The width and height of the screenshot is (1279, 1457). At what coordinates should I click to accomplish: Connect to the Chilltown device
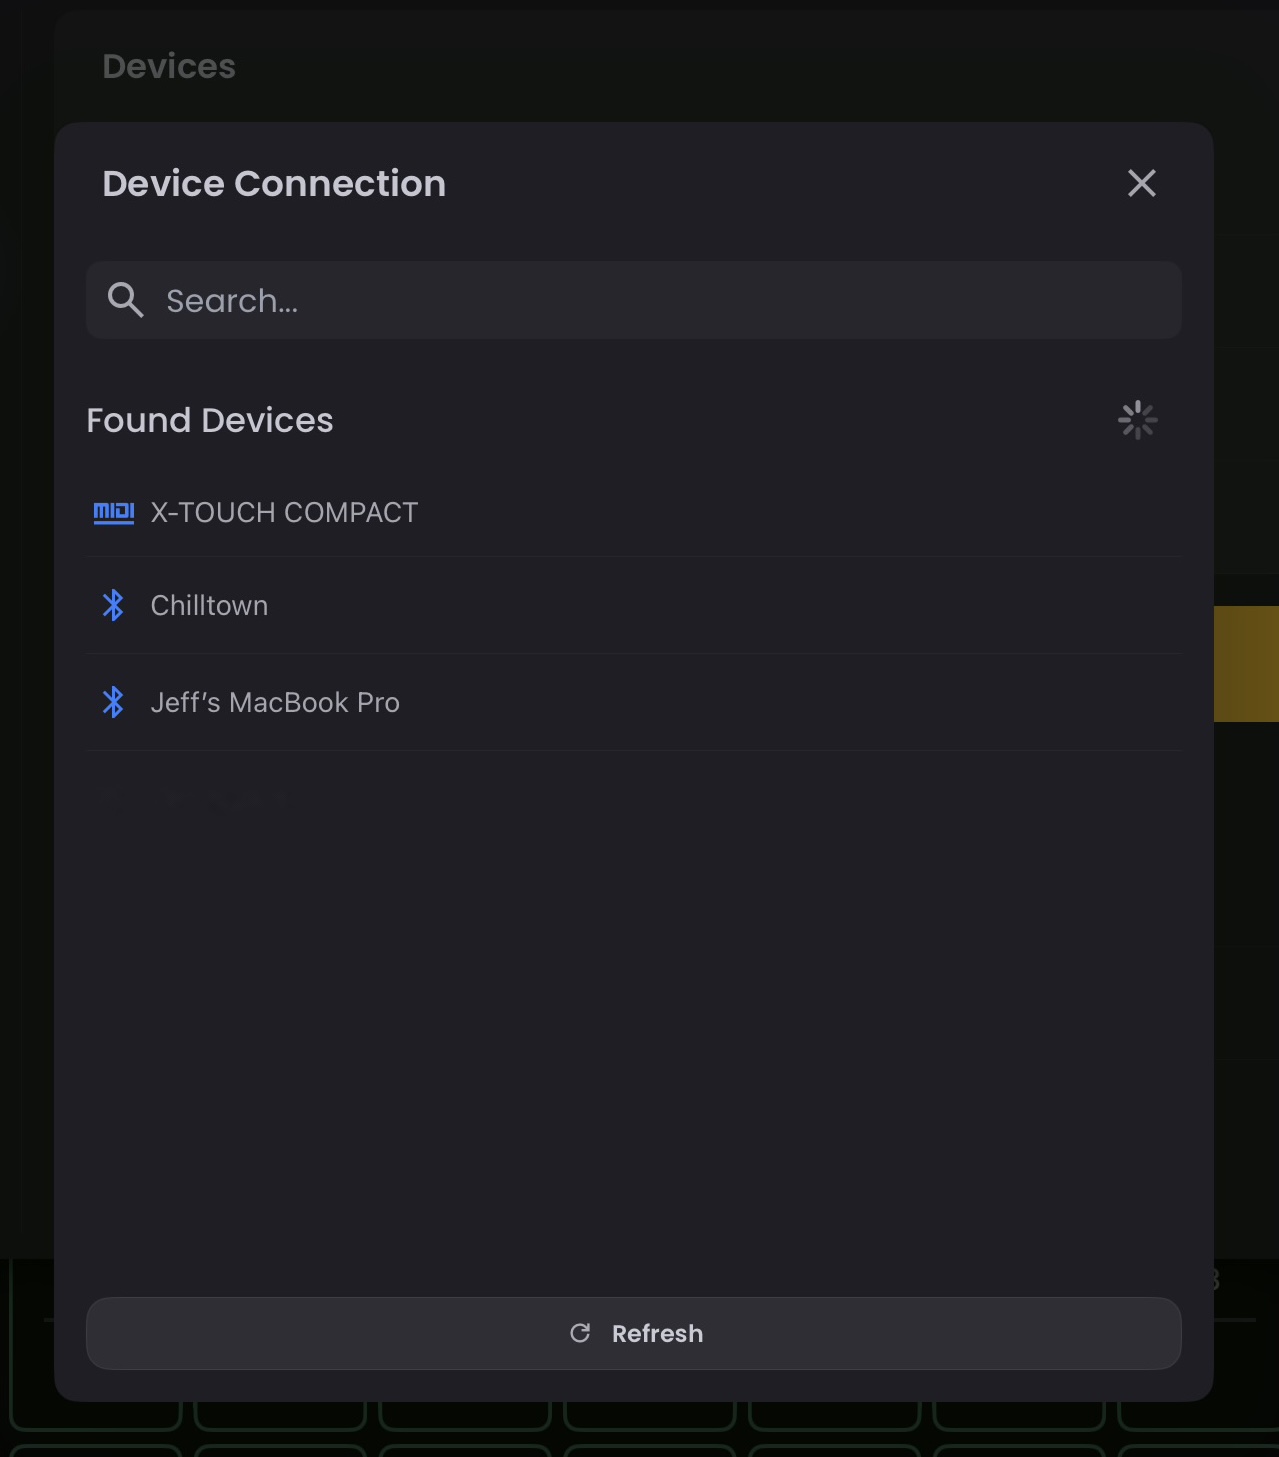209,605
